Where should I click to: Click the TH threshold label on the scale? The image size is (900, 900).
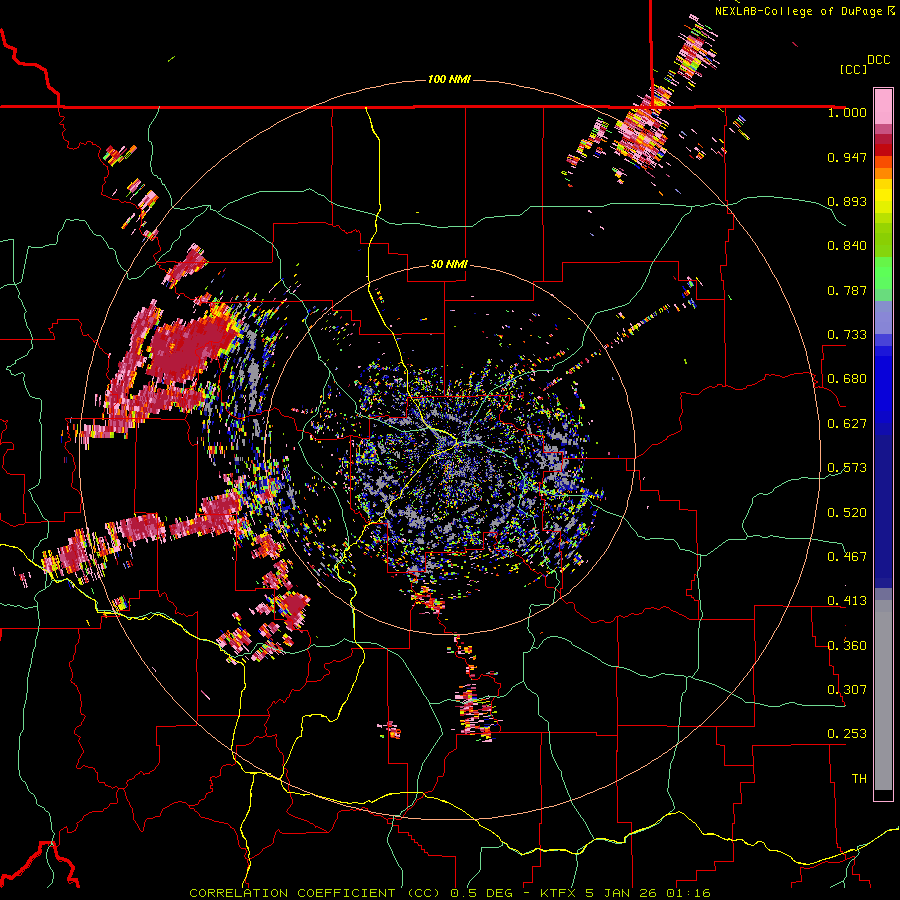859,779
